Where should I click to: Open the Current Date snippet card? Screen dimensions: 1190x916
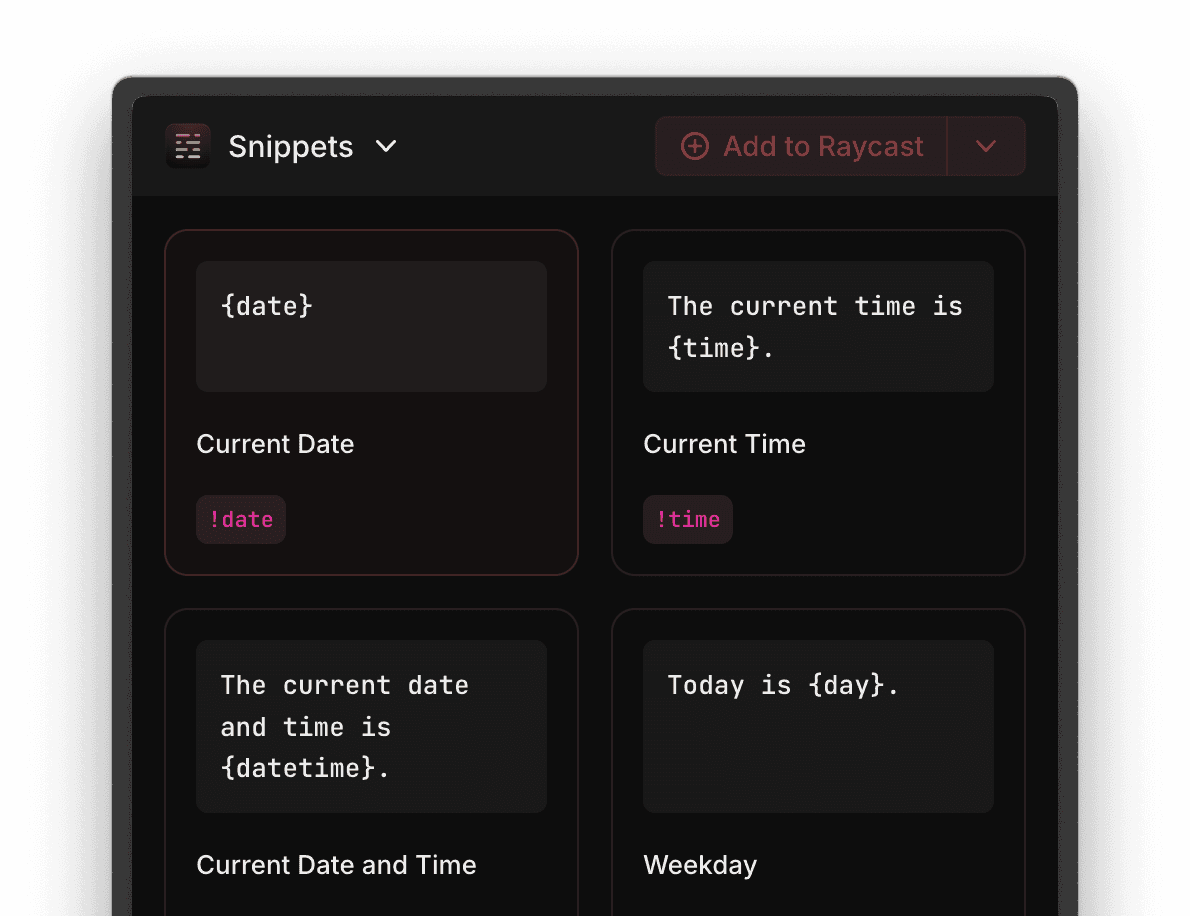click(371, 402)
